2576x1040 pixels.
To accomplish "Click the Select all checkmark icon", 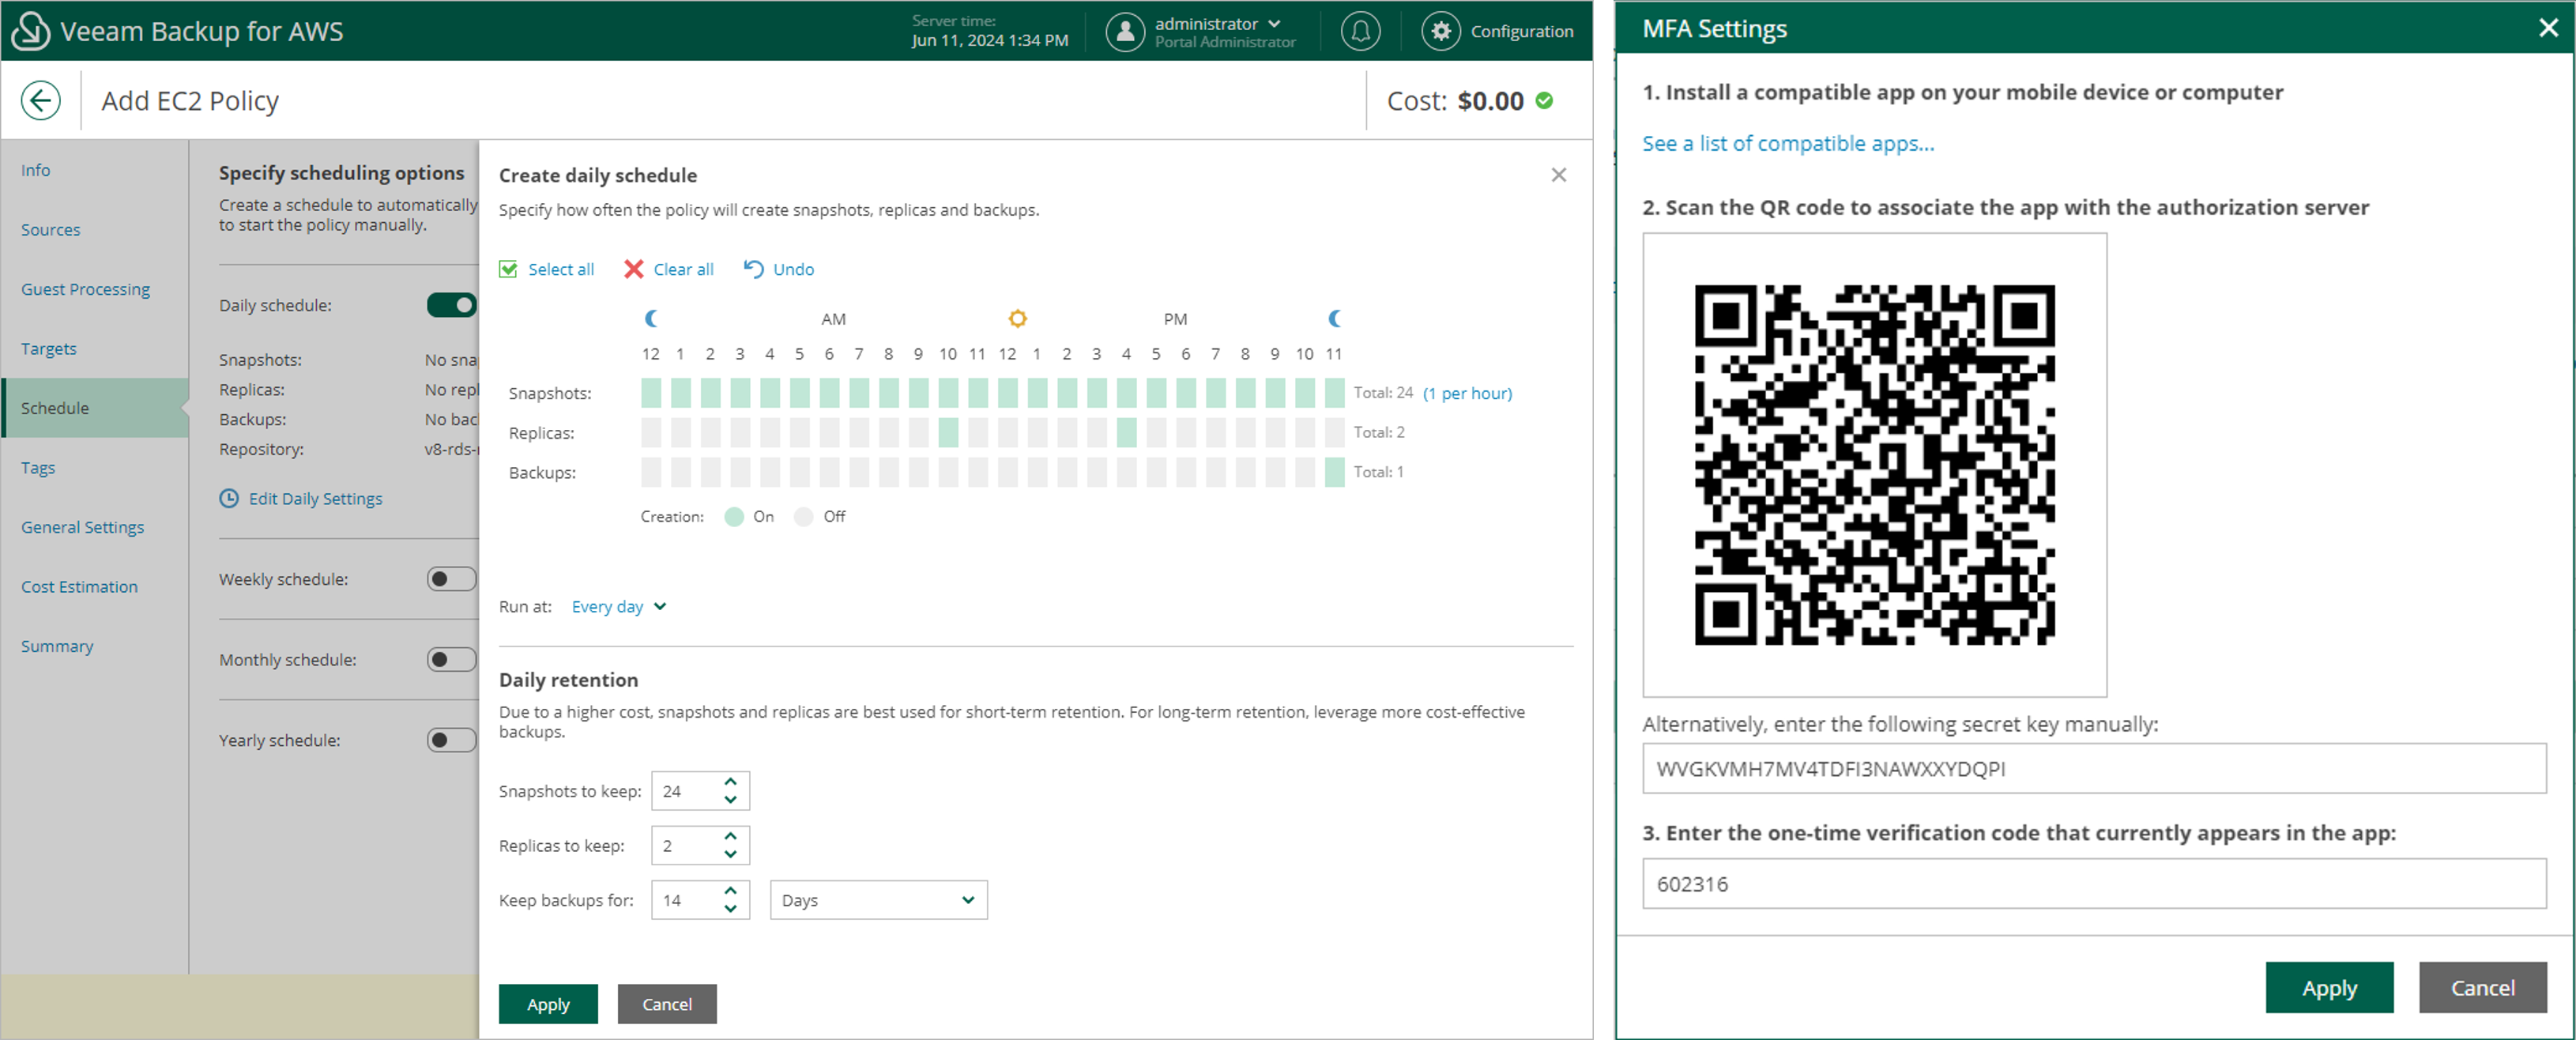I will point(508,269).
